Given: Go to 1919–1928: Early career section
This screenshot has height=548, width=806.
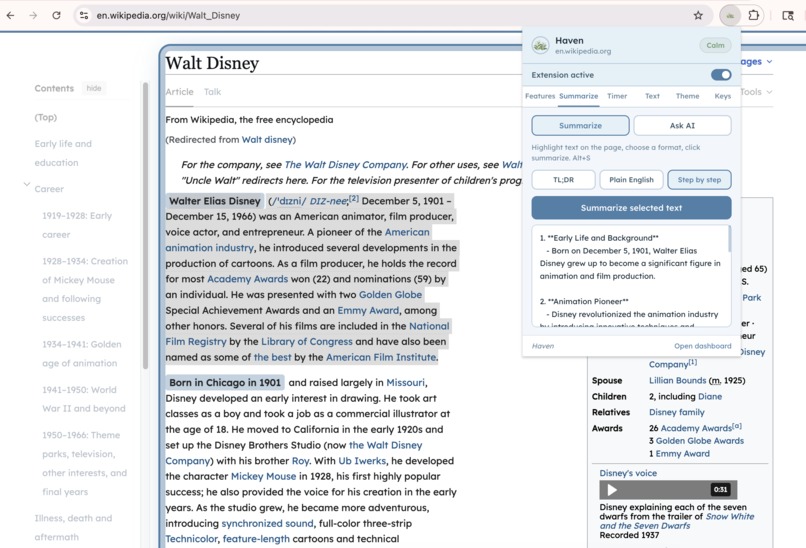Looking at the screenshot, I should click(77, 225).
